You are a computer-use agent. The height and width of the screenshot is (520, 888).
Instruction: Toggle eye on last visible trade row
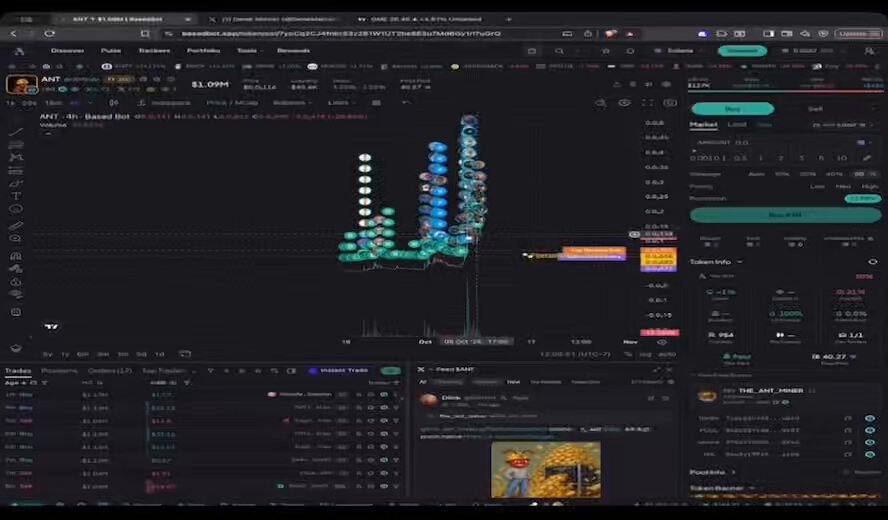tap(384, 486)
